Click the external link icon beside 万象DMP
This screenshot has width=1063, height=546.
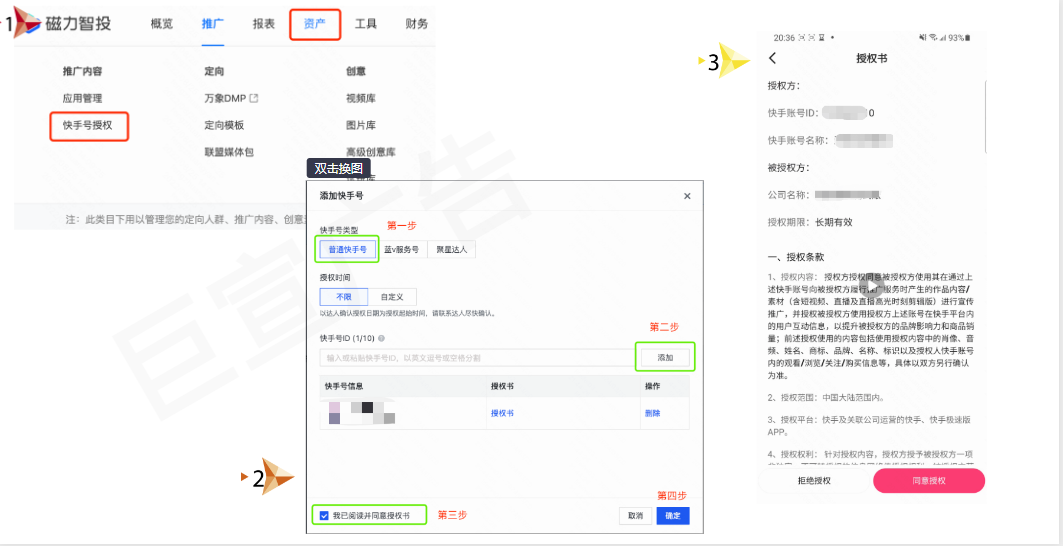coord(254,98)
